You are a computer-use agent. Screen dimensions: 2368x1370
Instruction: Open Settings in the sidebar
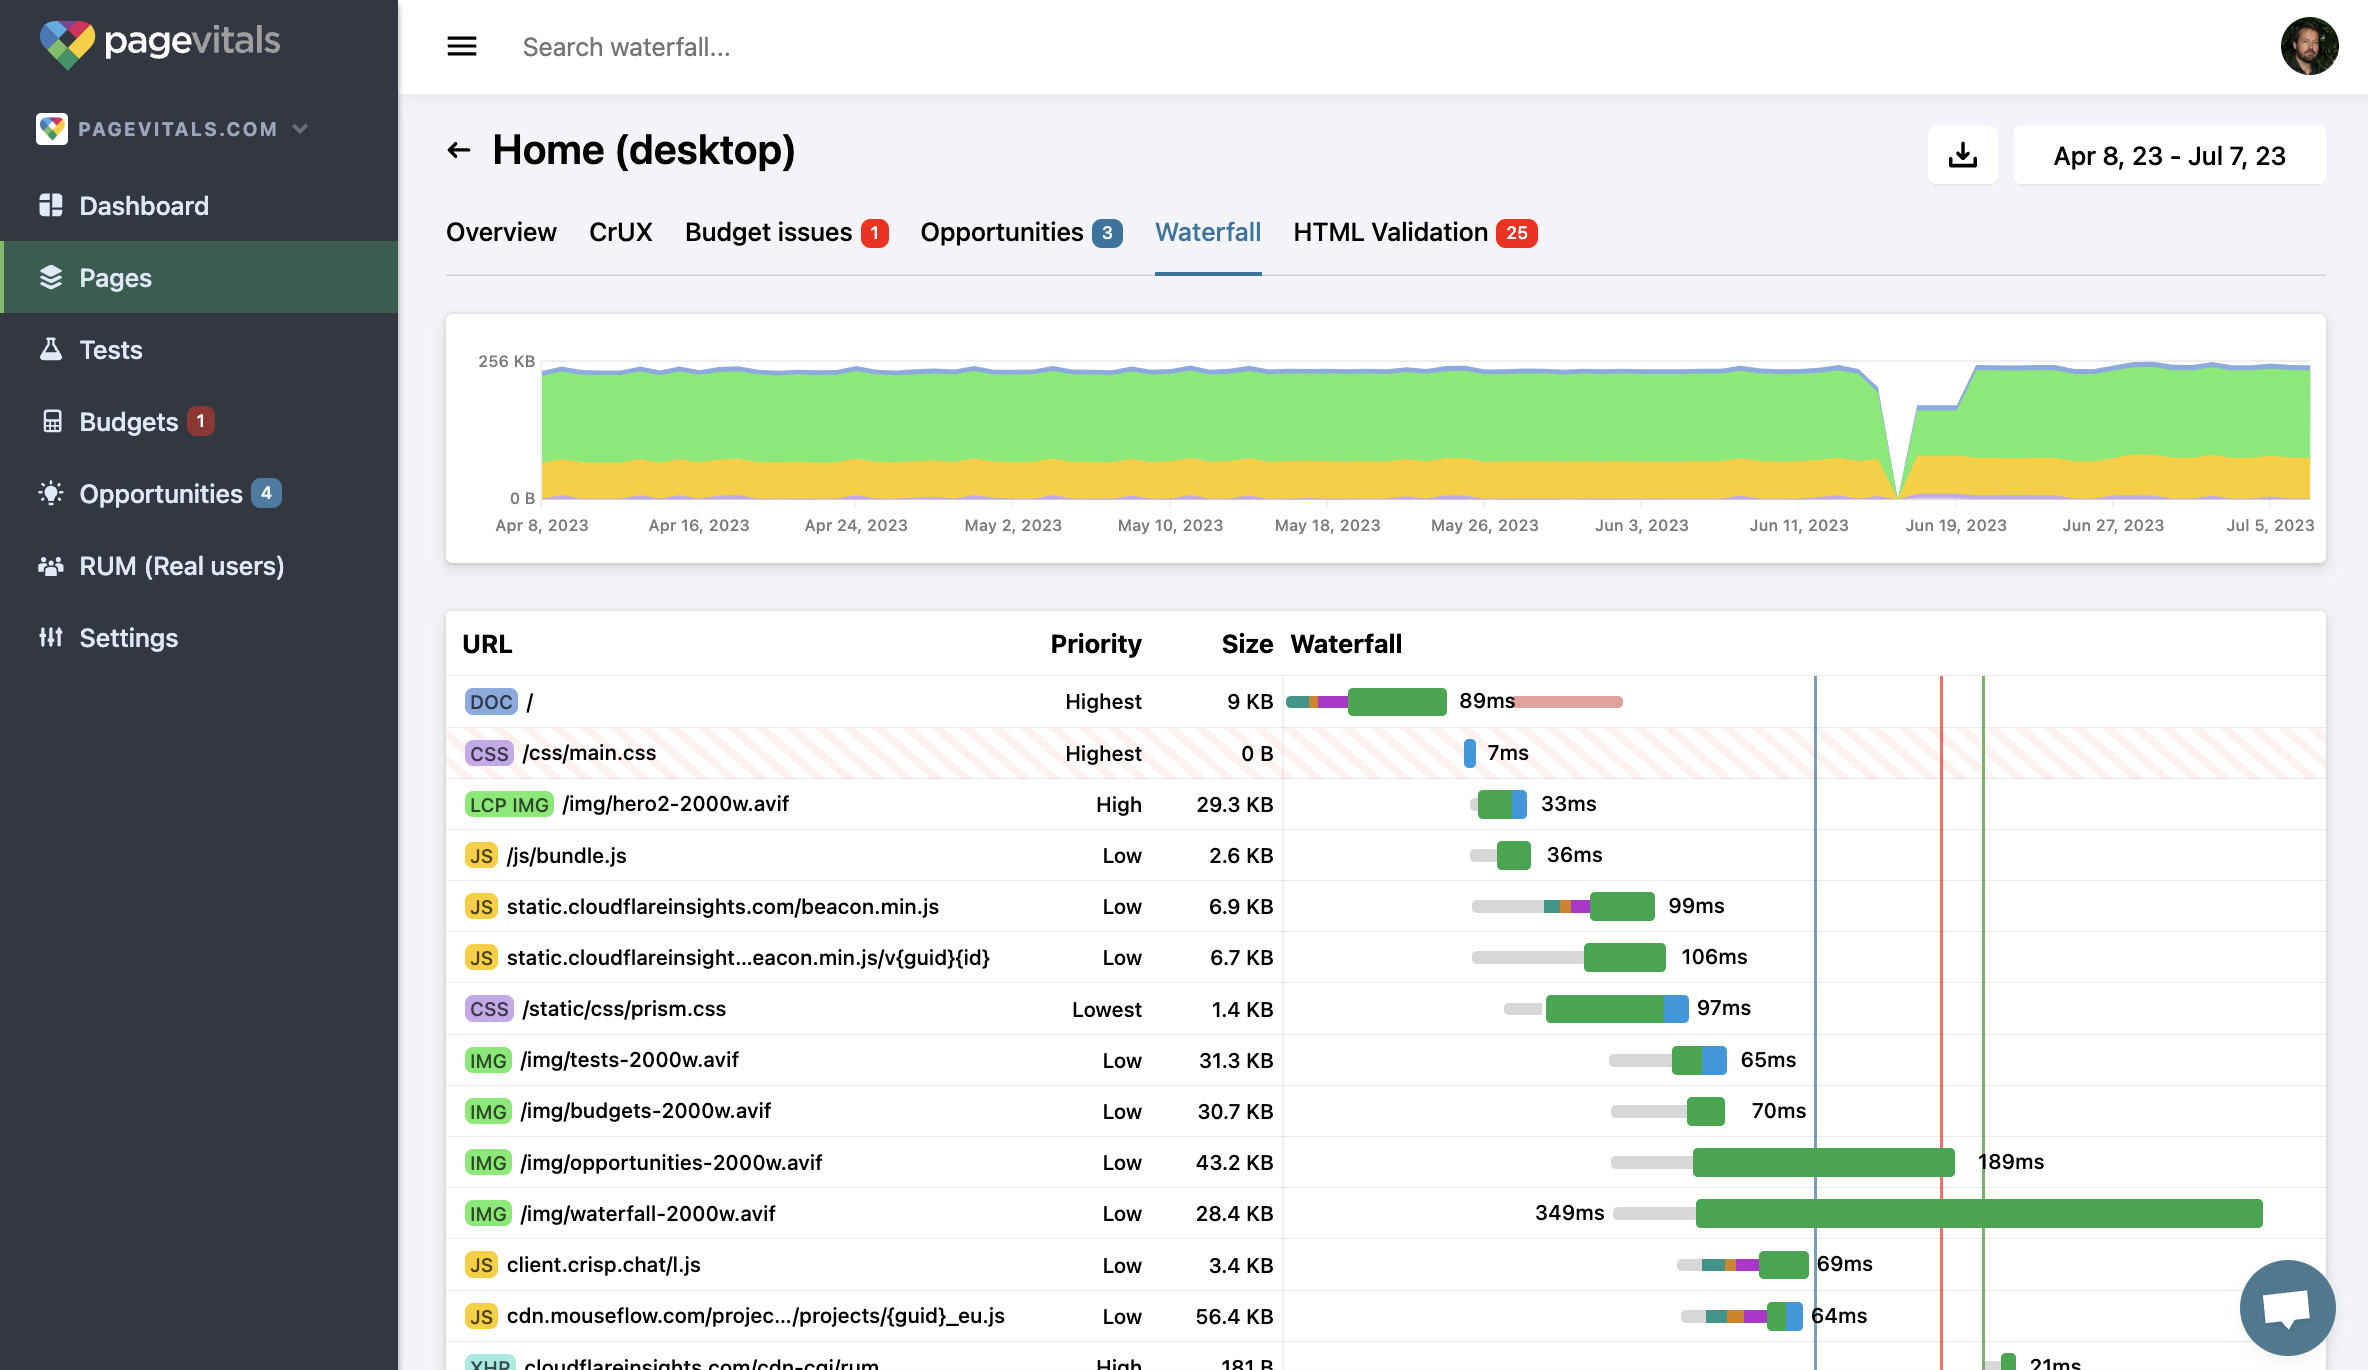coord(128,638)
